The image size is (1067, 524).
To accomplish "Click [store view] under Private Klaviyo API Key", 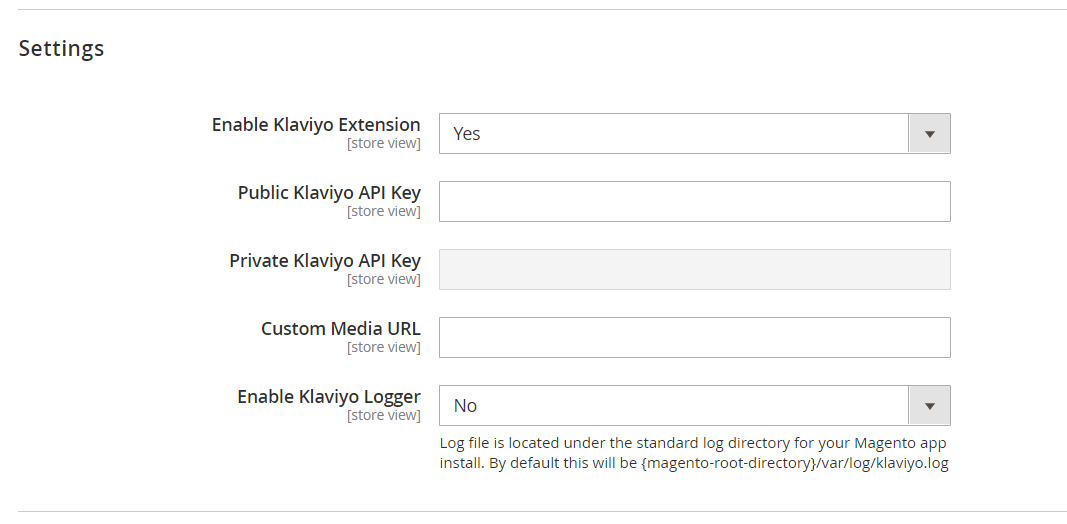I will point(384,280).
